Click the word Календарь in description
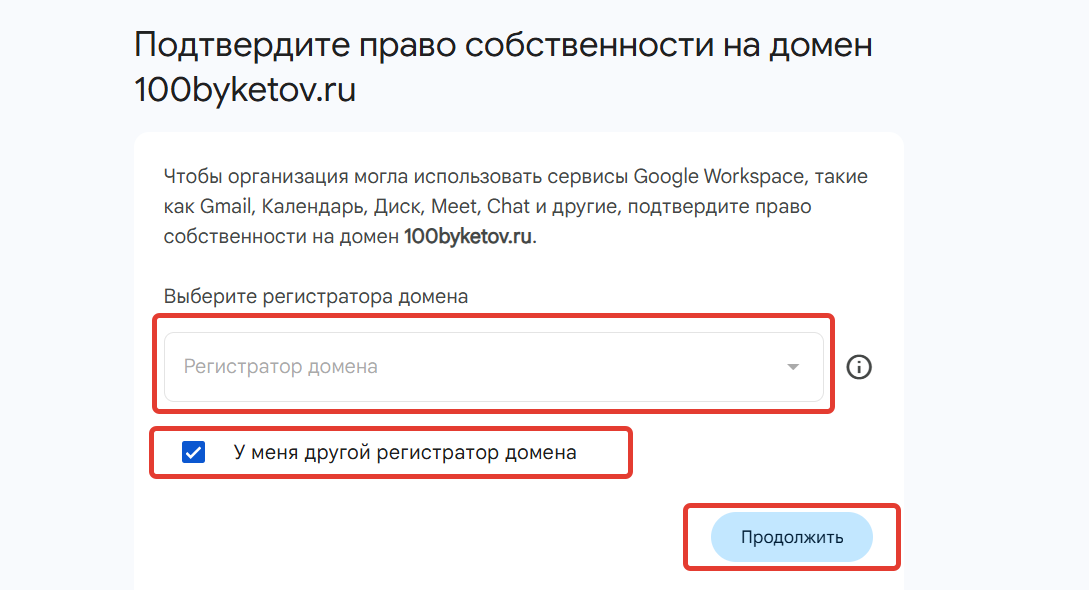The image size is (1089, 590). (x=313, y=207)
